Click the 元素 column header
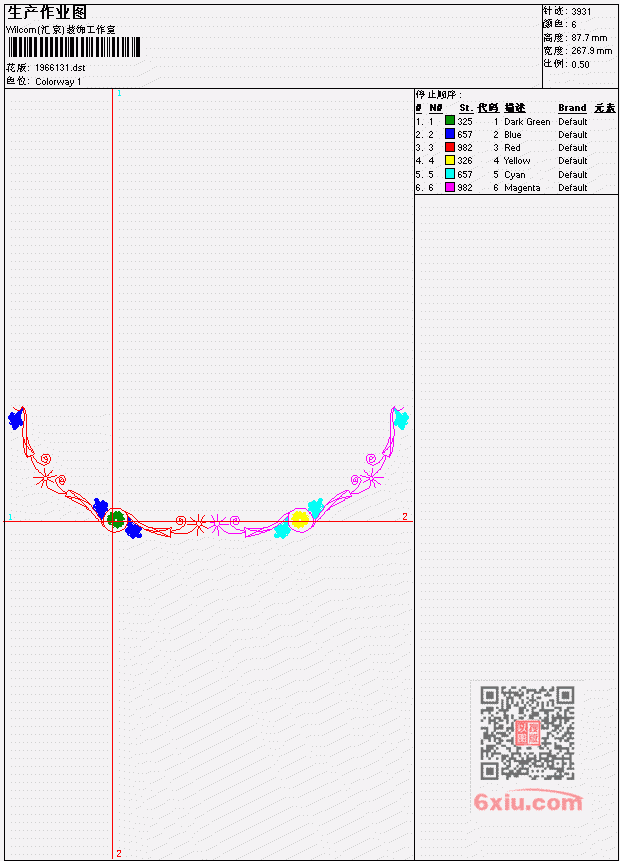Viewport: 620px width, 861px height. click(x=605, y=108)
